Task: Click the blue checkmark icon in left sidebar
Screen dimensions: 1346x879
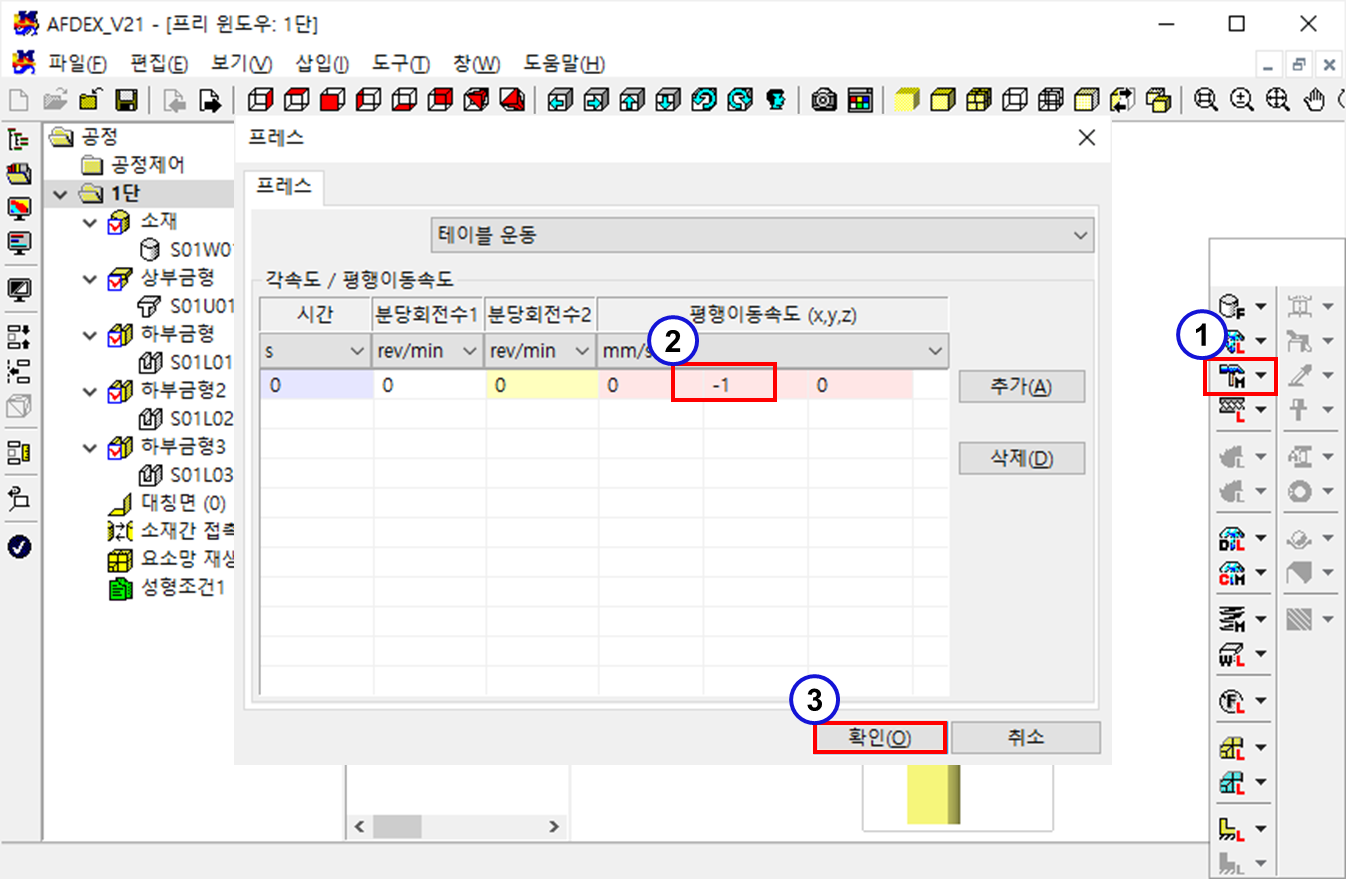Action: point(19,546)
